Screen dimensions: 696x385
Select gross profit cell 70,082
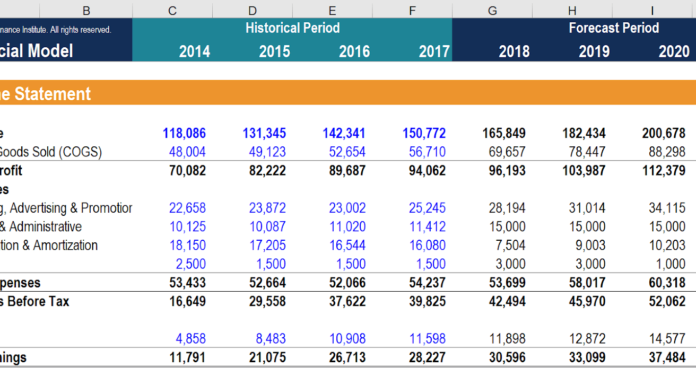coord(187,171)
